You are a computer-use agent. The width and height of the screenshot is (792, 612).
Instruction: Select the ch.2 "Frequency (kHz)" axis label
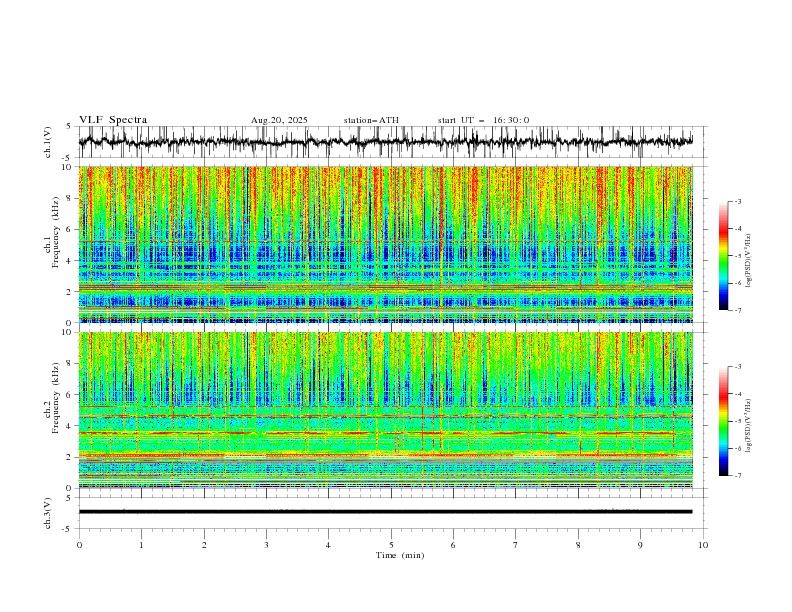click(x=55, y=397)
